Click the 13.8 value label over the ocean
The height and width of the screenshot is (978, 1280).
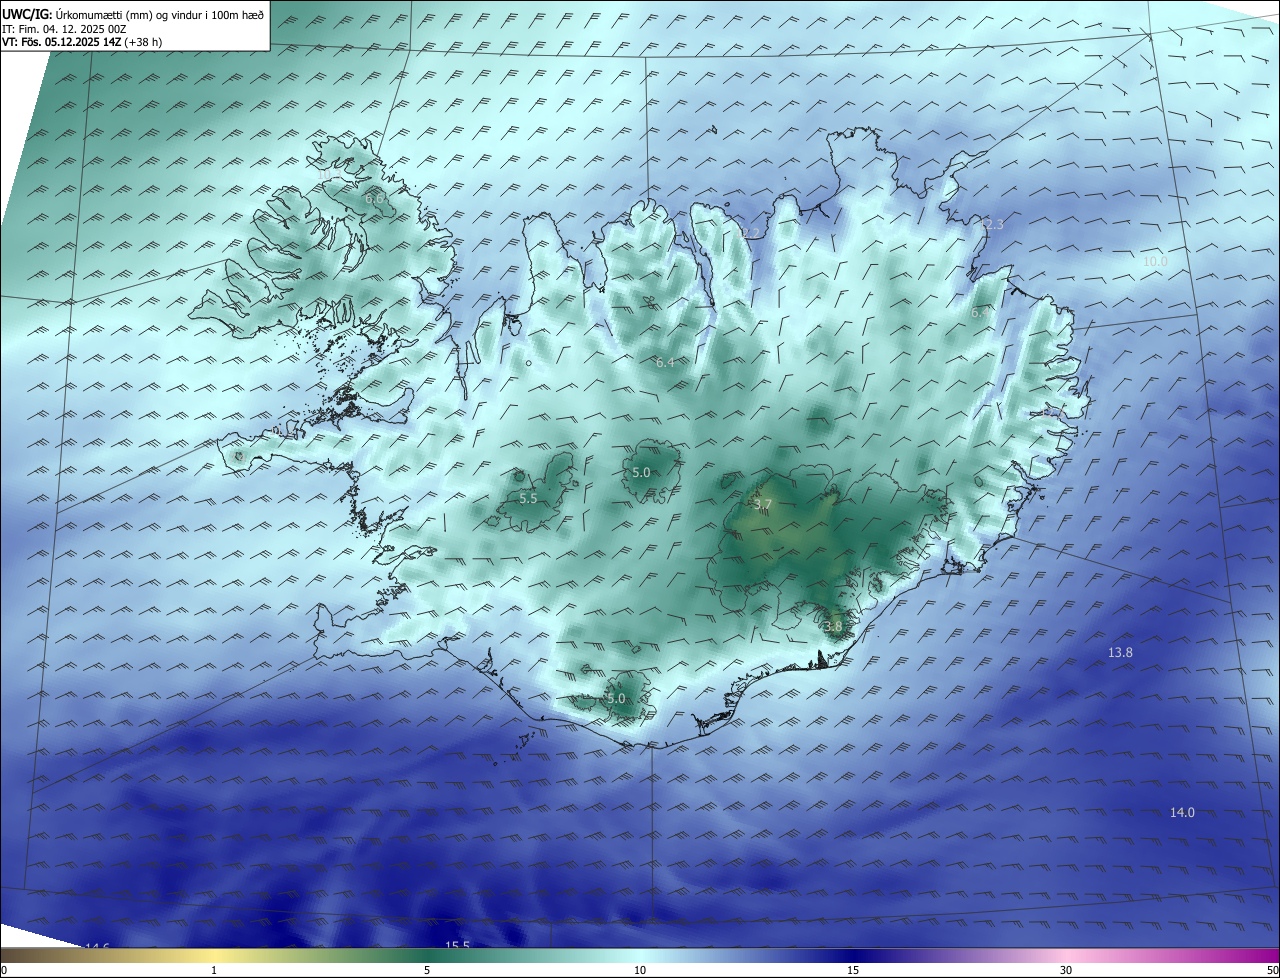pyautogui.click(x=1120, y=652)
